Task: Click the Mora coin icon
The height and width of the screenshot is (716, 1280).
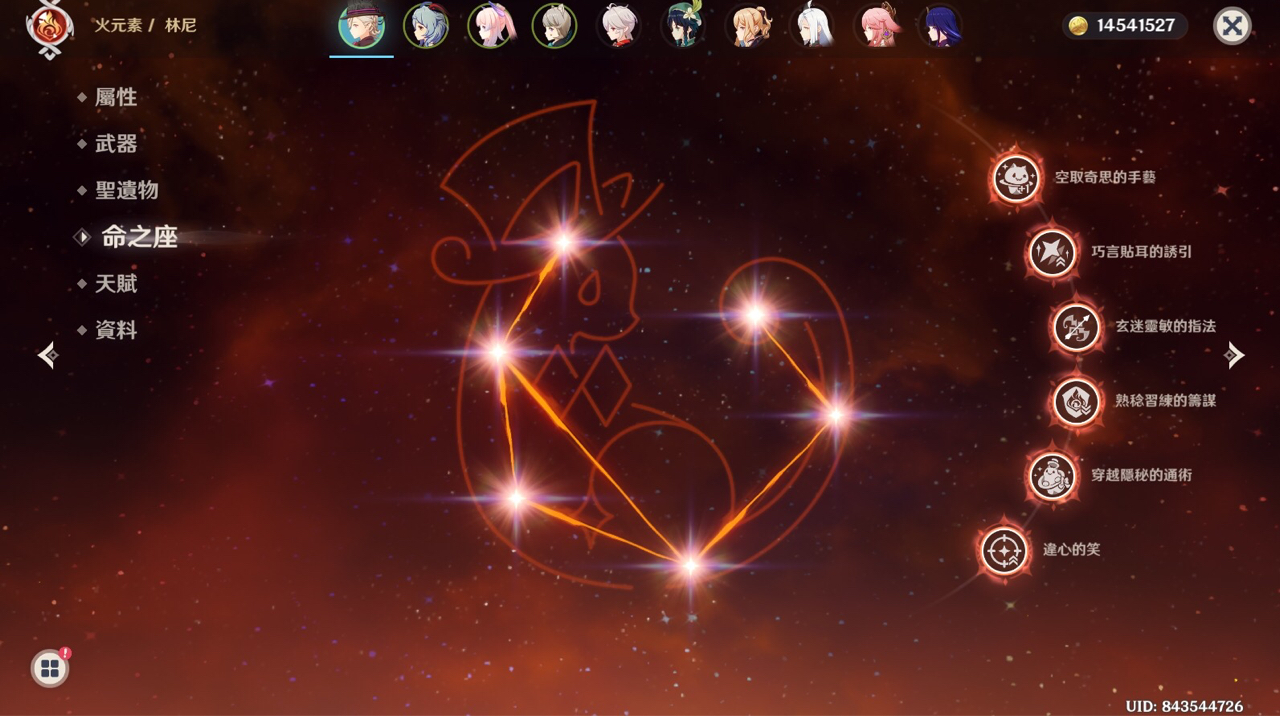Action: point(1078,26)
